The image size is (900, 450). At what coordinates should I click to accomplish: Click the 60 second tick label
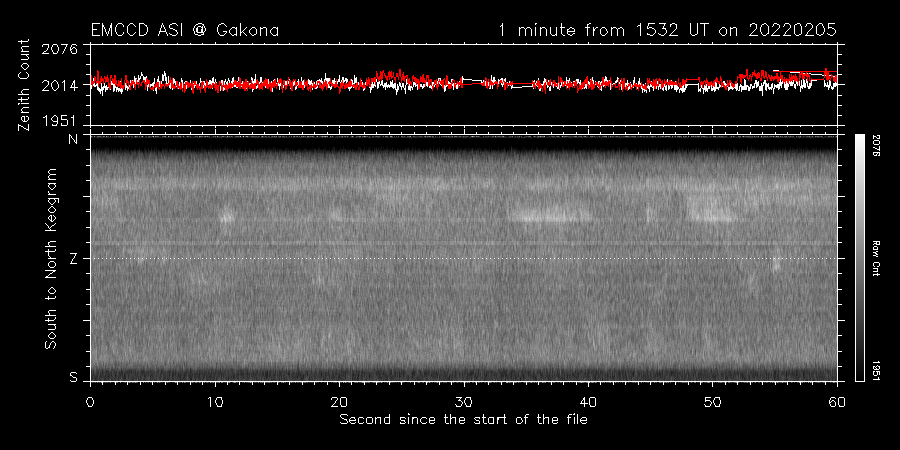tap(837, 401)
